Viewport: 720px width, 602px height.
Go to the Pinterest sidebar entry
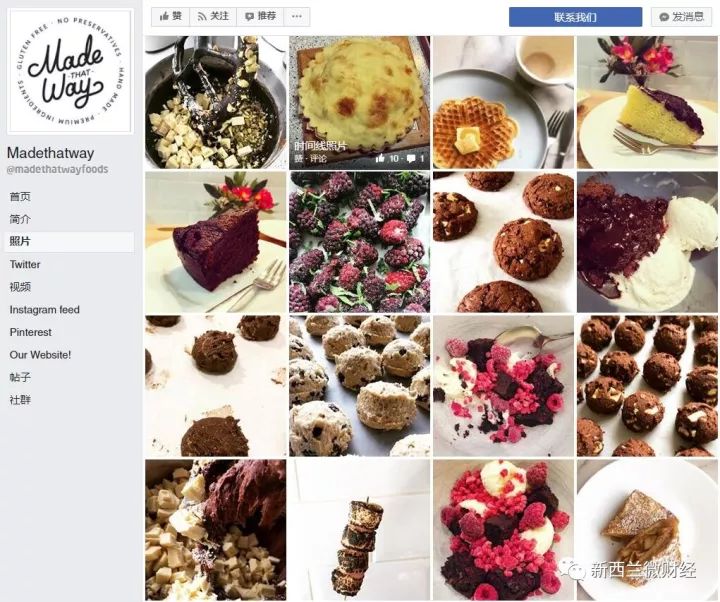(30, 332)
